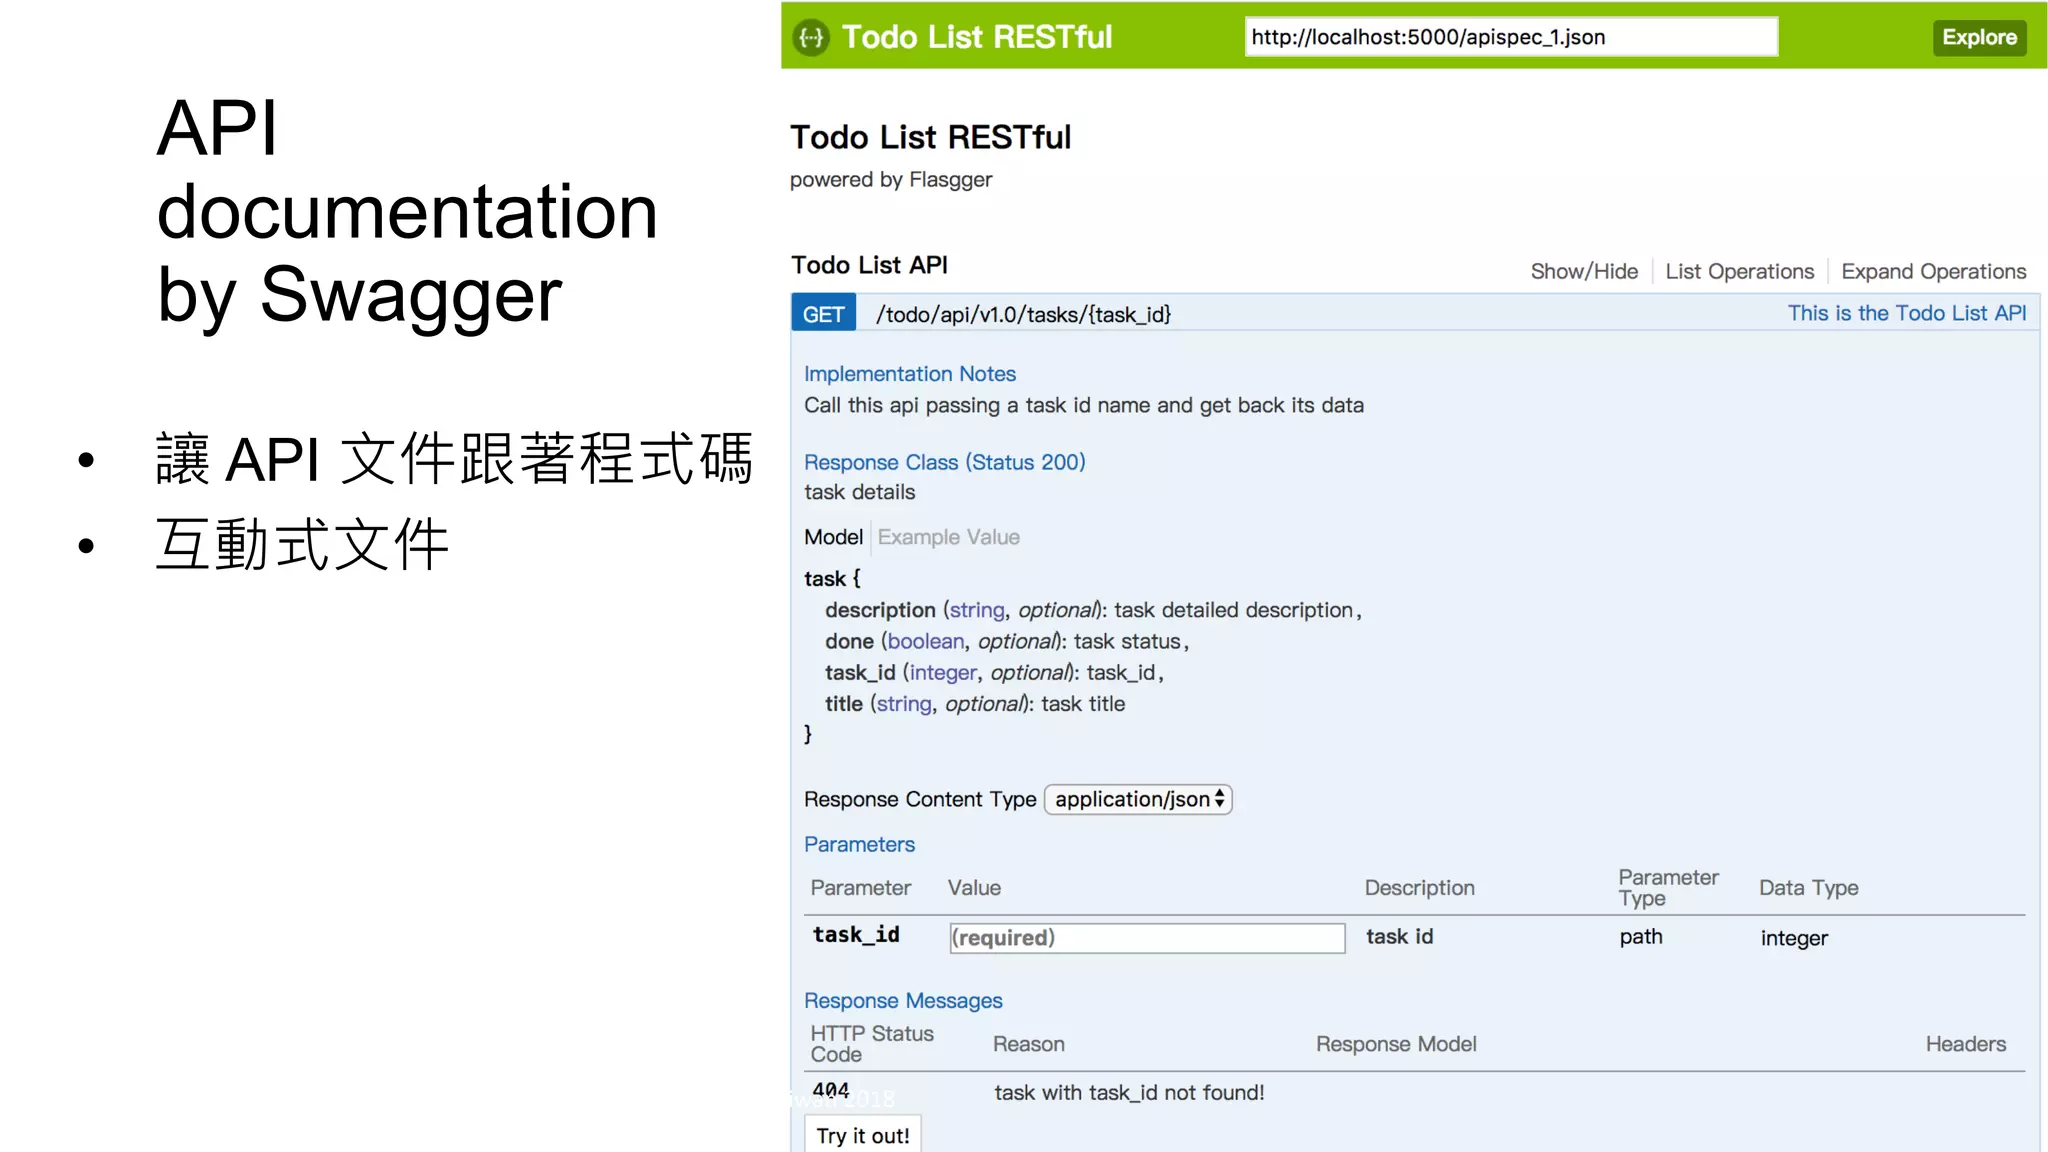The image size is (2048, 1152).
Task: Click the blue GET method badge
Action: (823, 314)
